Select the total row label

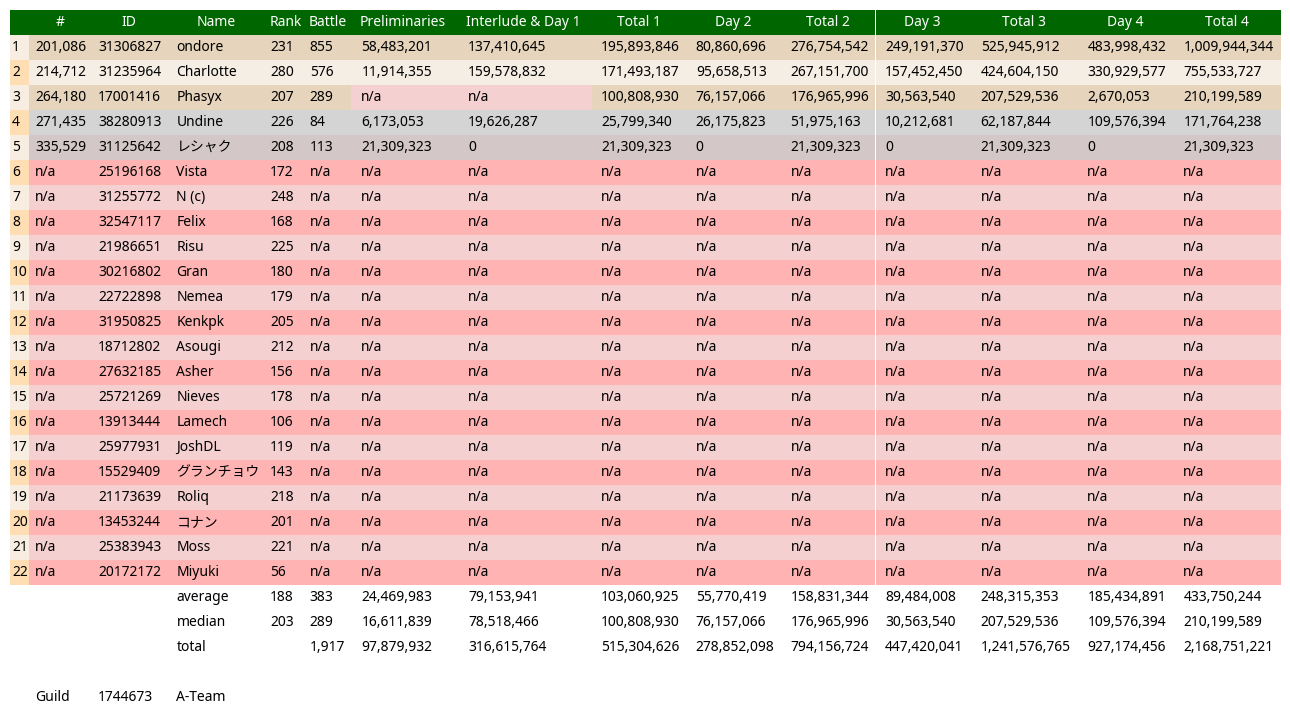[191, 646]
